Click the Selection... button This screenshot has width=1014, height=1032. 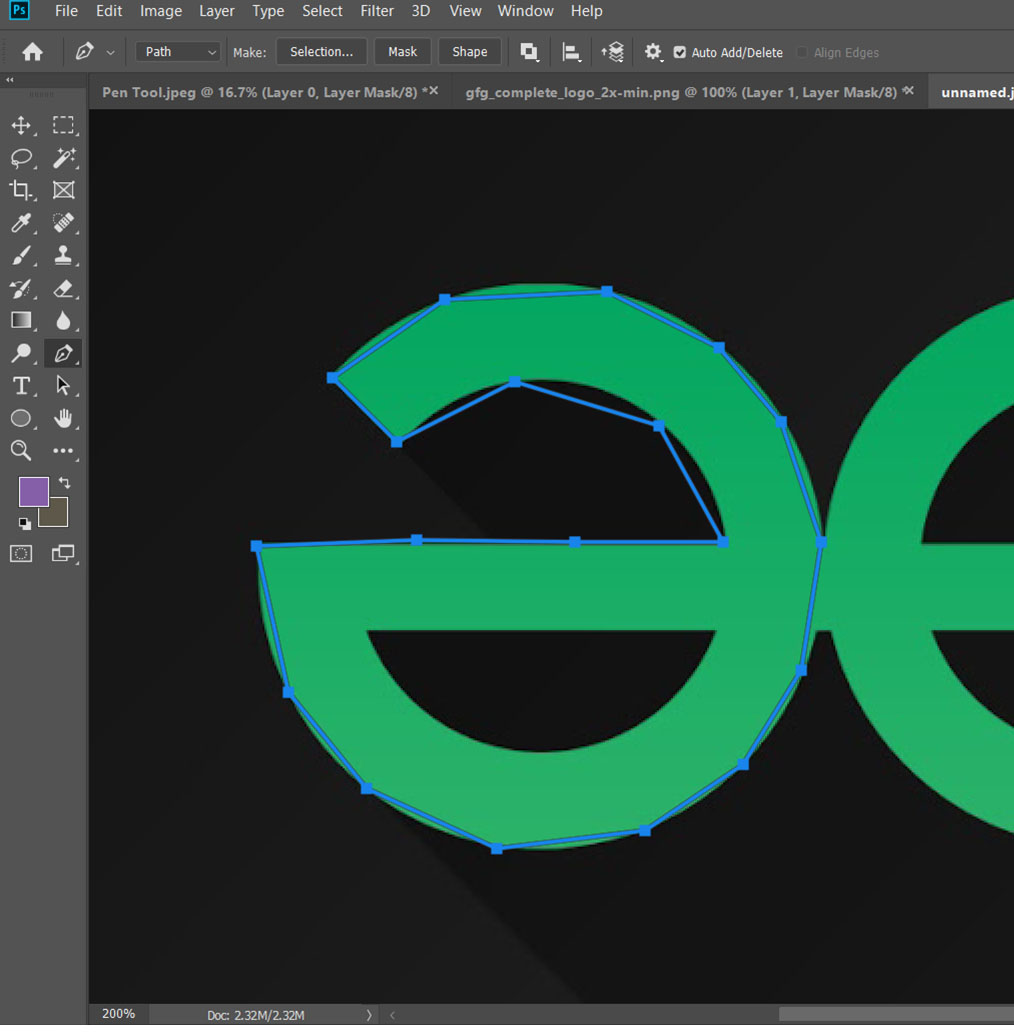coord(321,52)
